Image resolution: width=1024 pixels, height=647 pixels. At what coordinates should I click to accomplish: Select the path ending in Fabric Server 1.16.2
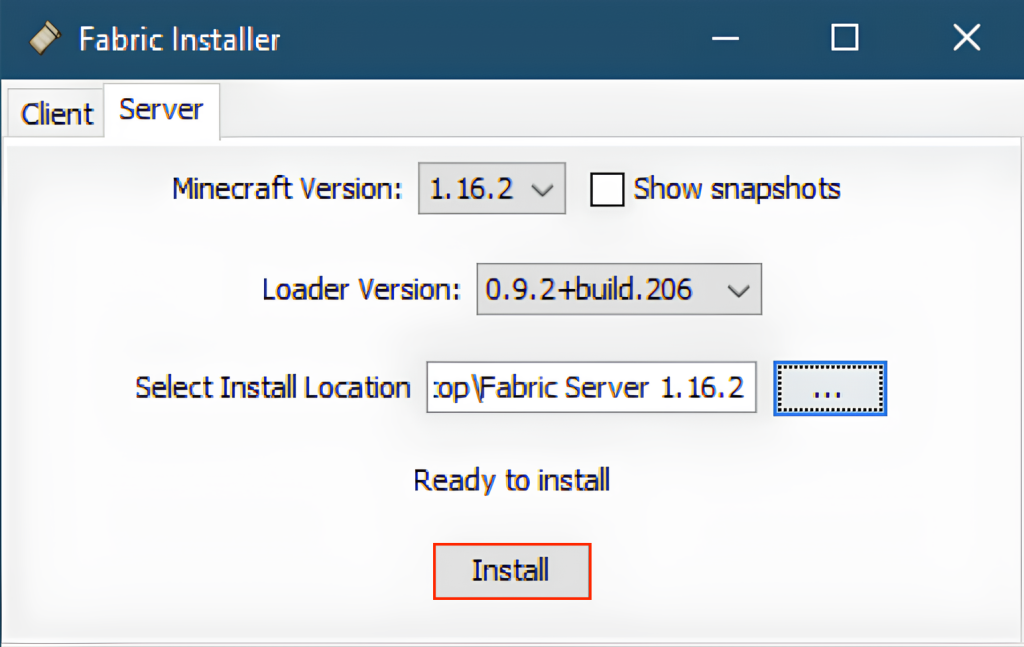pos(590,388)
